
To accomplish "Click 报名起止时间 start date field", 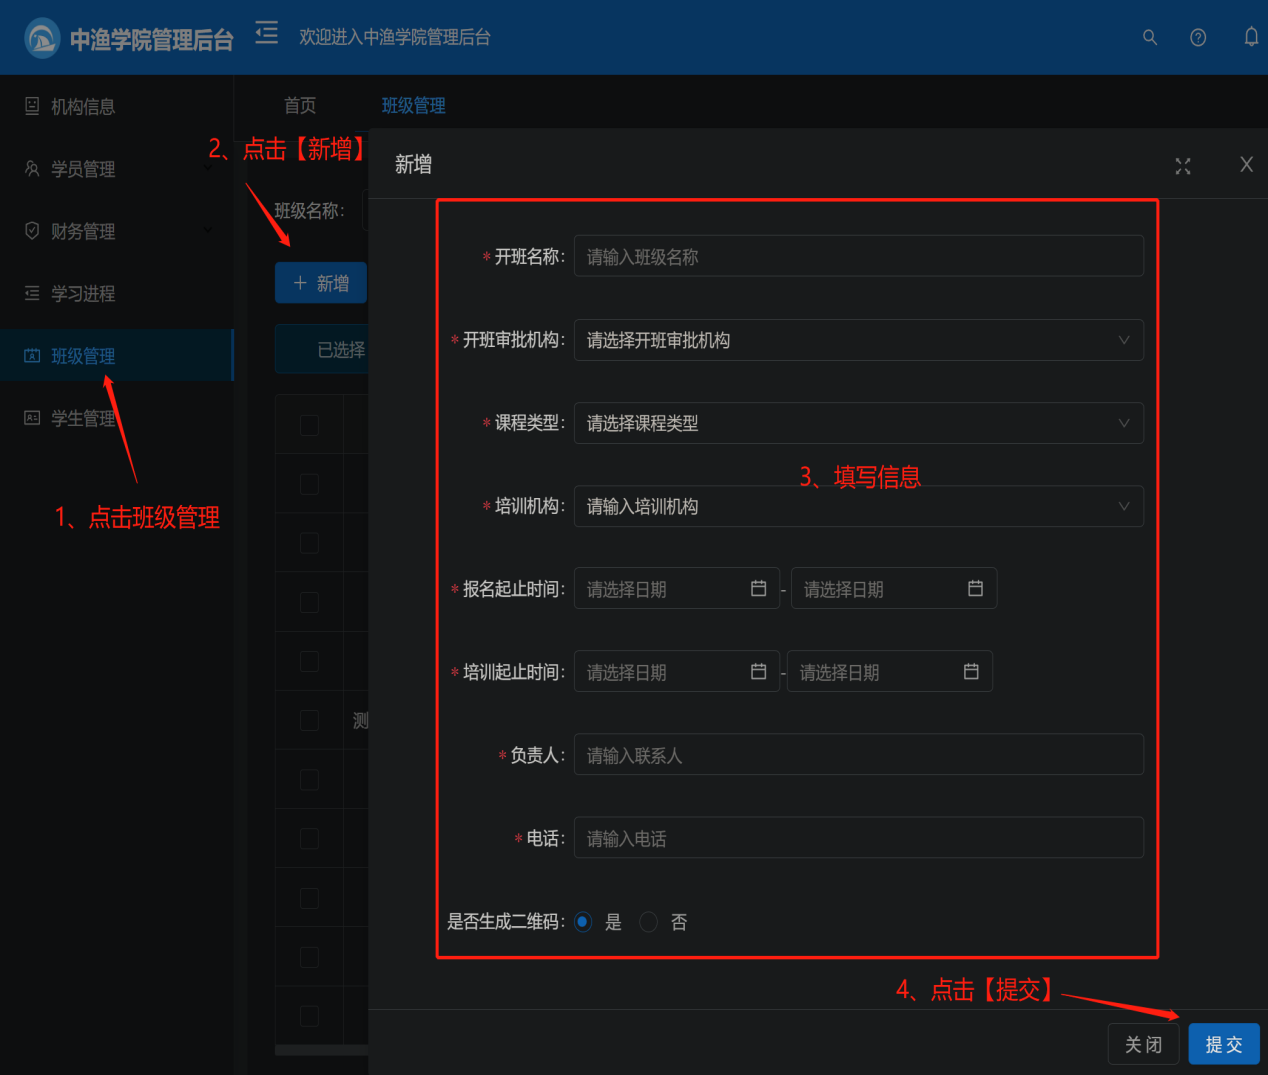I will coord(677,588).
